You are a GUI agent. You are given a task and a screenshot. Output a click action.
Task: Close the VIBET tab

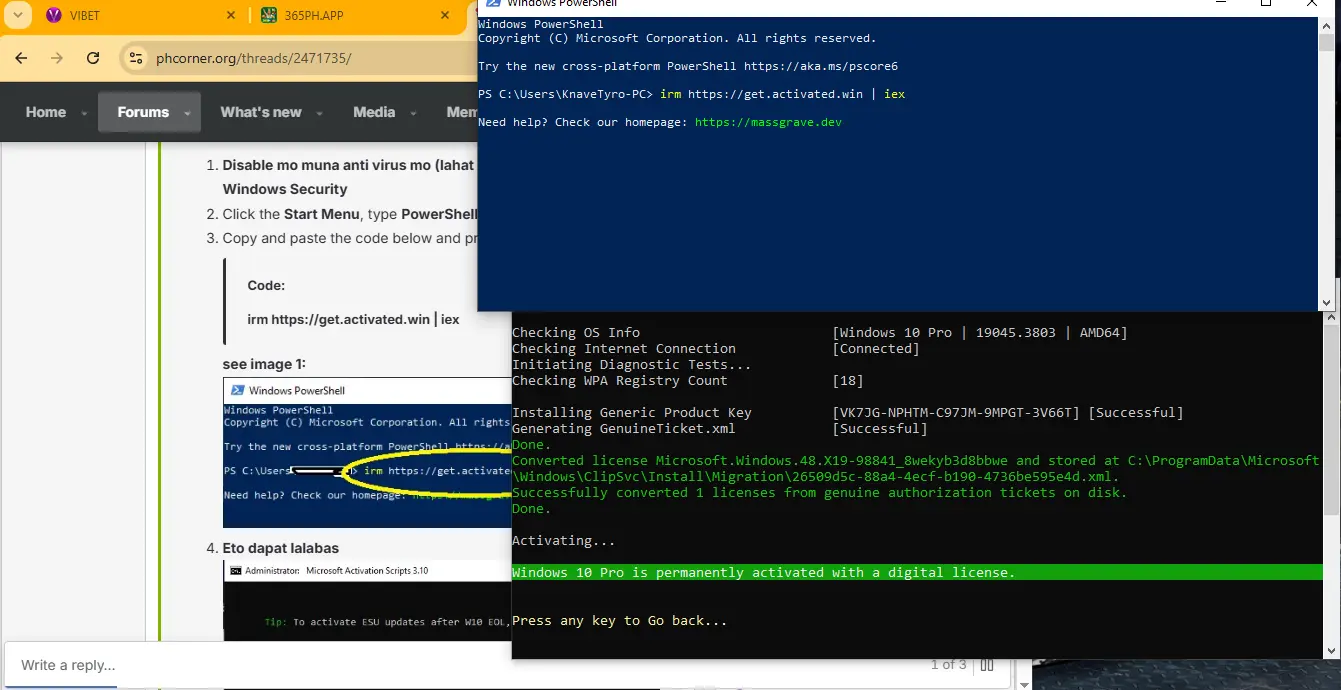click(231, 16)
